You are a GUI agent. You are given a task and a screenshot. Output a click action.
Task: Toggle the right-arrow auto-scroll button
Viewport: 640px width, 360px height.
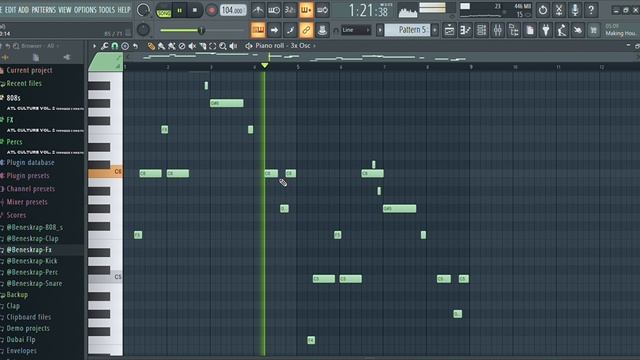274,30
